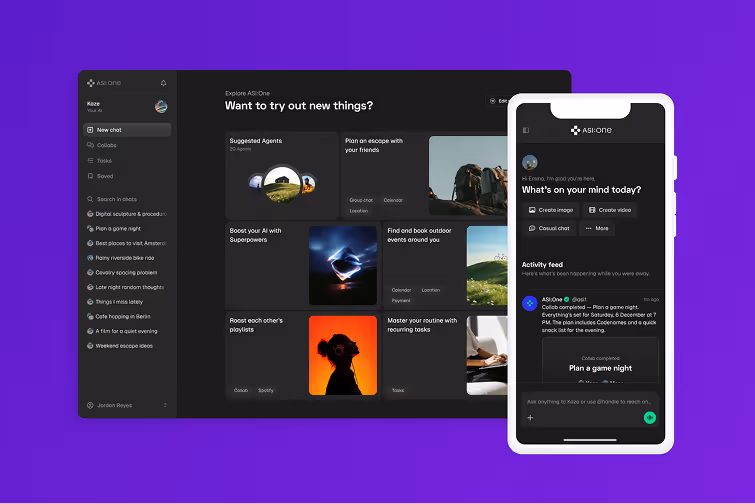The height and width of the screenshot is (504, 755).
Task: Click the plus attachment icon on phone
Action: 530,418
